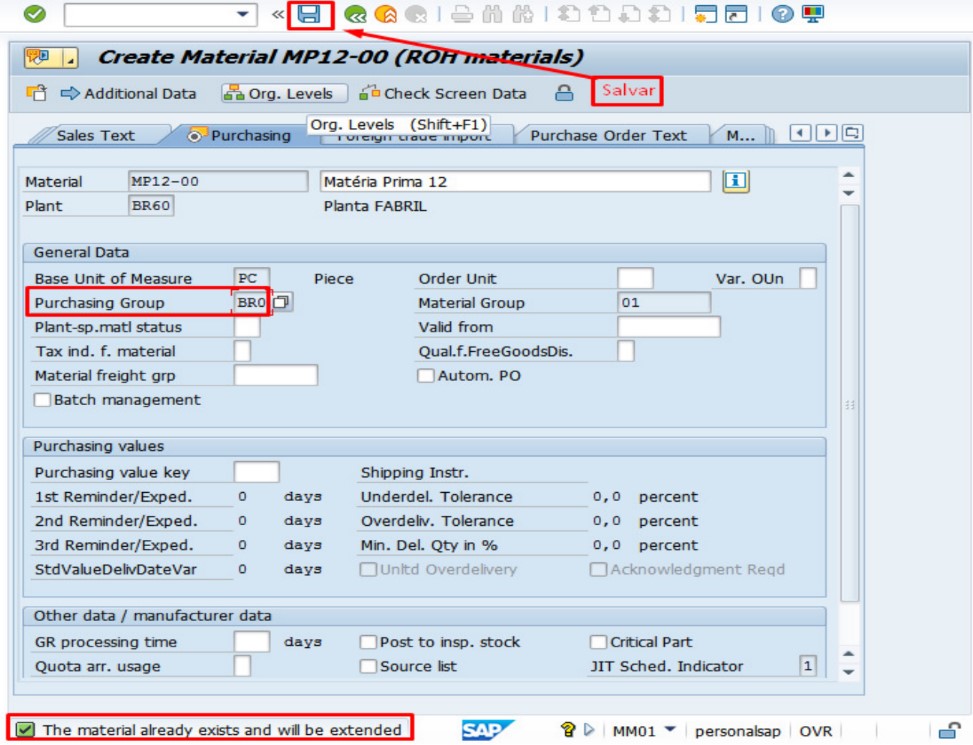This screenshot has width=973, height=745.
Task: Click the Find Next binoculars icon
Action: (523, 14)
